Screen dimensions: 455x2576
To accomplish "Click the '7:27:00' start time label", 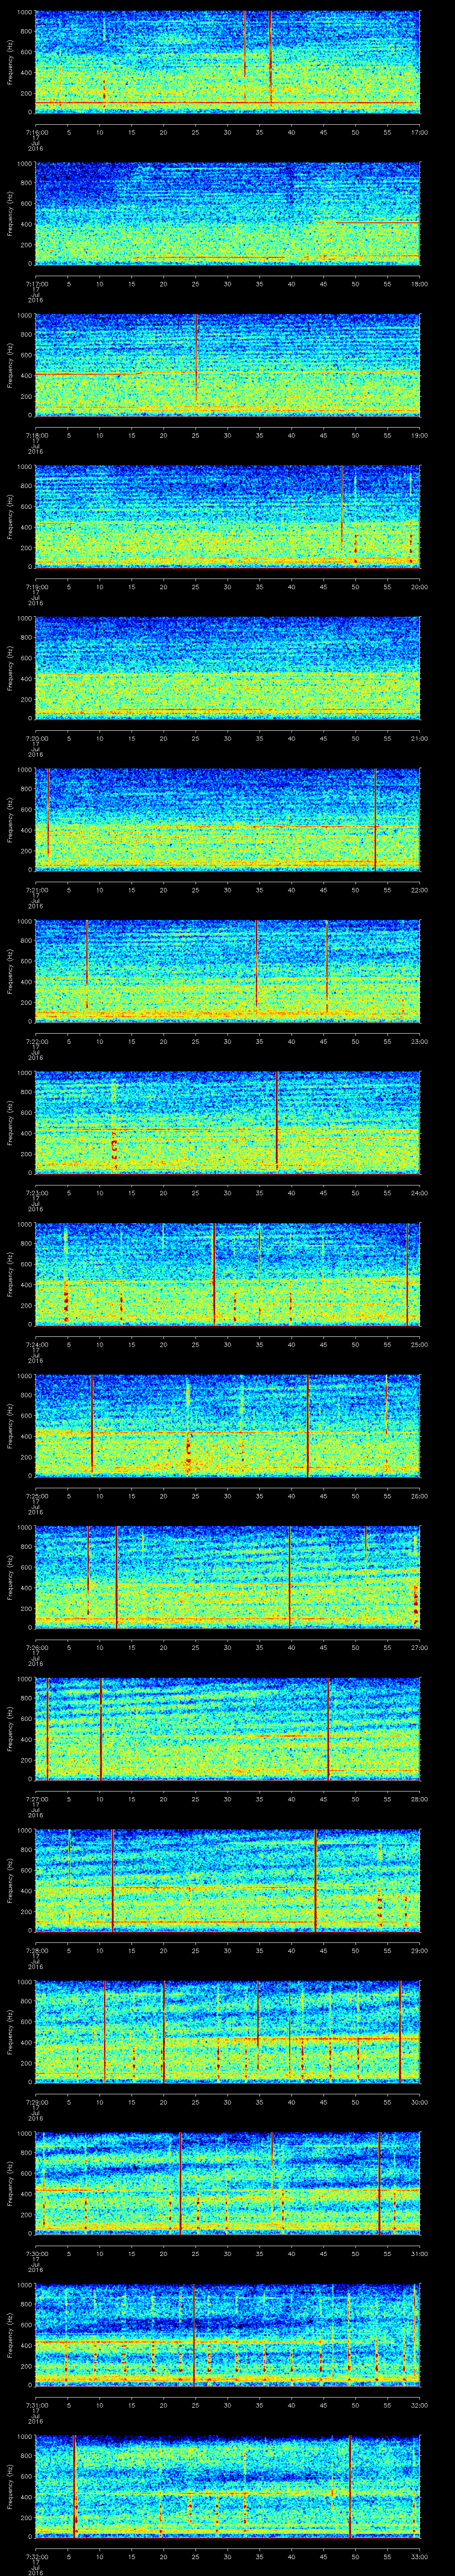I will pyautogui.click(x=36, y=1799).
